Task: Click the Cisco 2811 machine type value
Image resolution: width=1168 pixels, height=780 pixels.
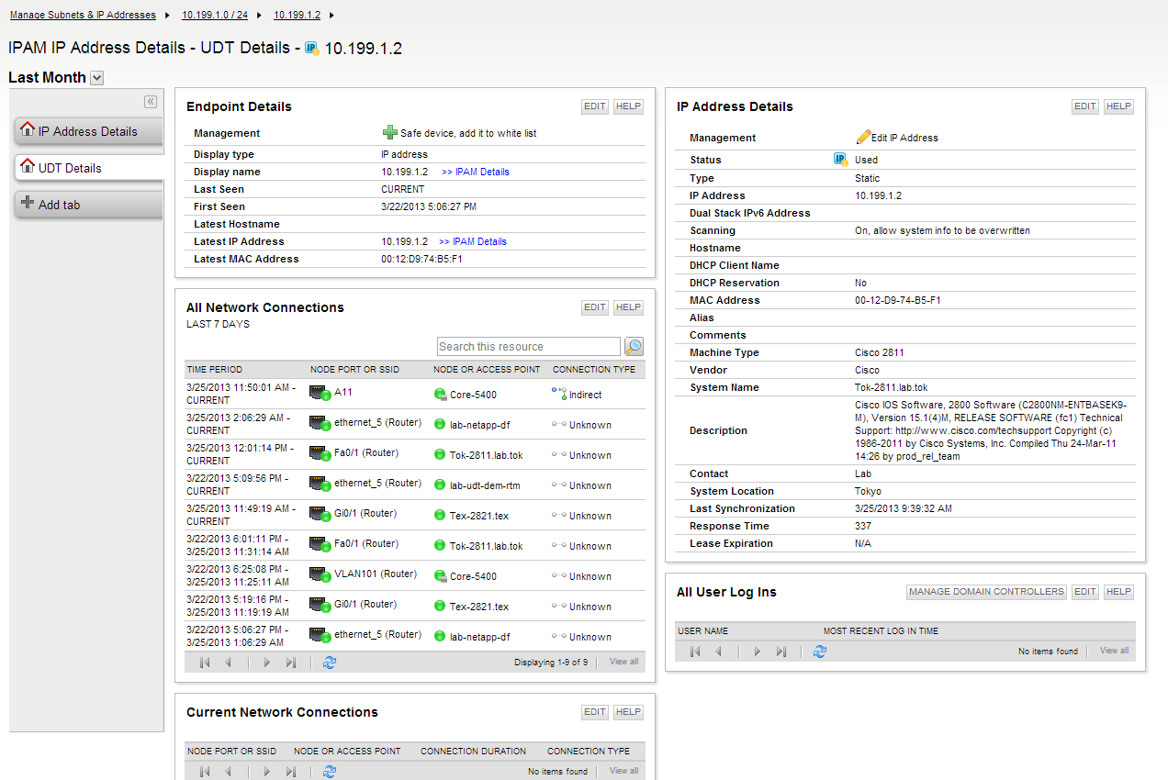Action: click(x=879, y=353)
